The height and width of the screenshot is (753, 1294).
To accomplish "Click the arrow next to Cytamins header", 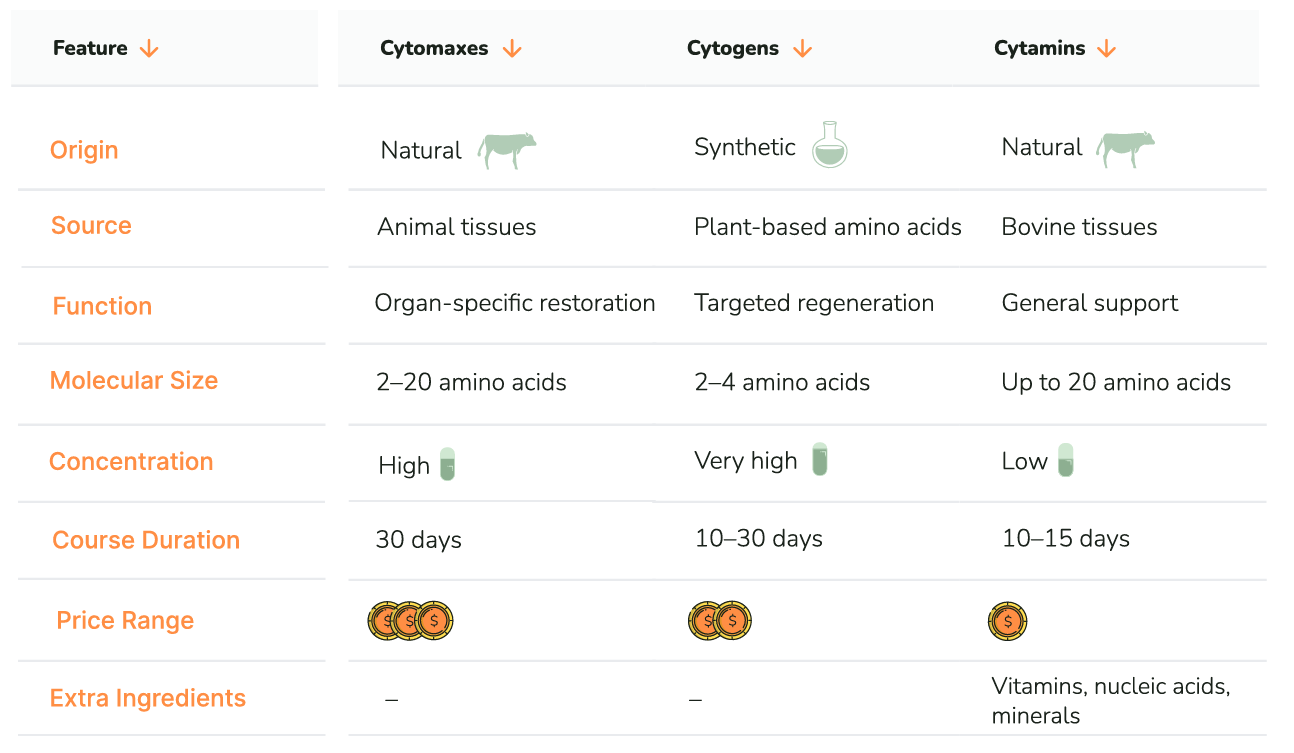I will (1106, 49).
